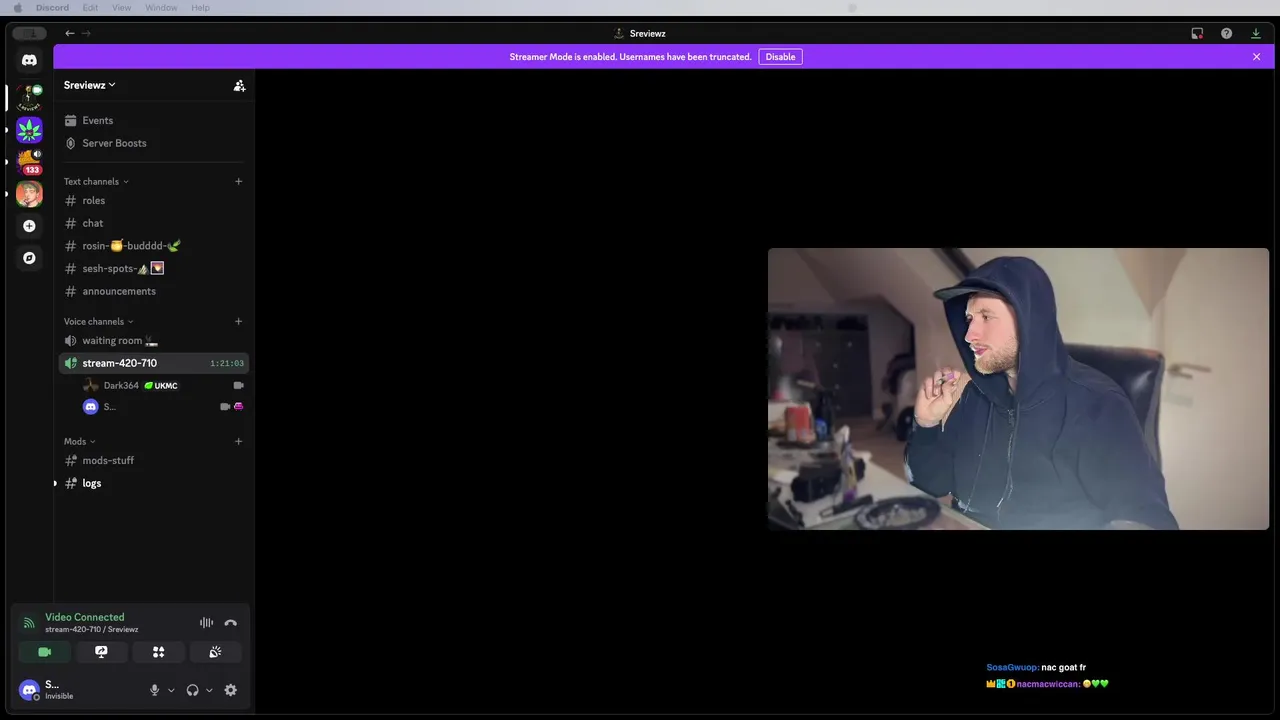Select the stream-420-710 voice channel
This screenshot has width=1280, height=720.
pos(152,363)
